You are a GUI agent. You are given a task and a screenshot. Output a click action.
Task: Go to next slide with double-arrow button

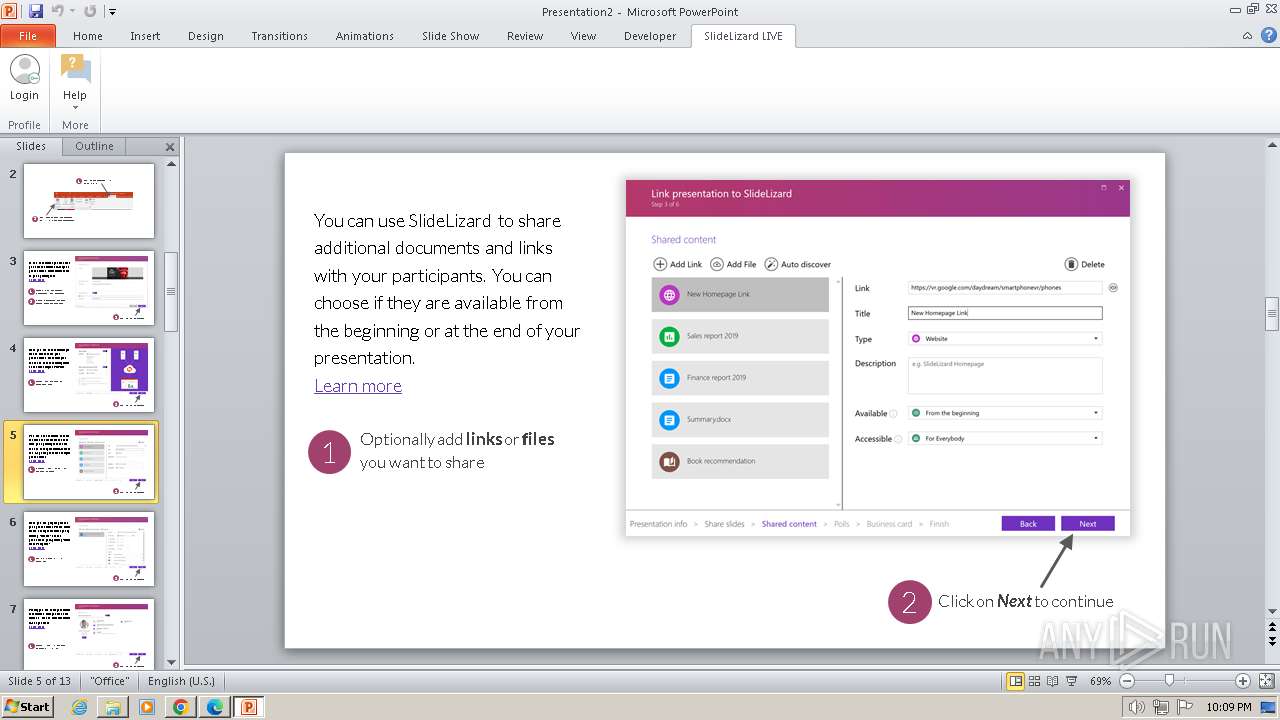click(x=1272, y=640)
